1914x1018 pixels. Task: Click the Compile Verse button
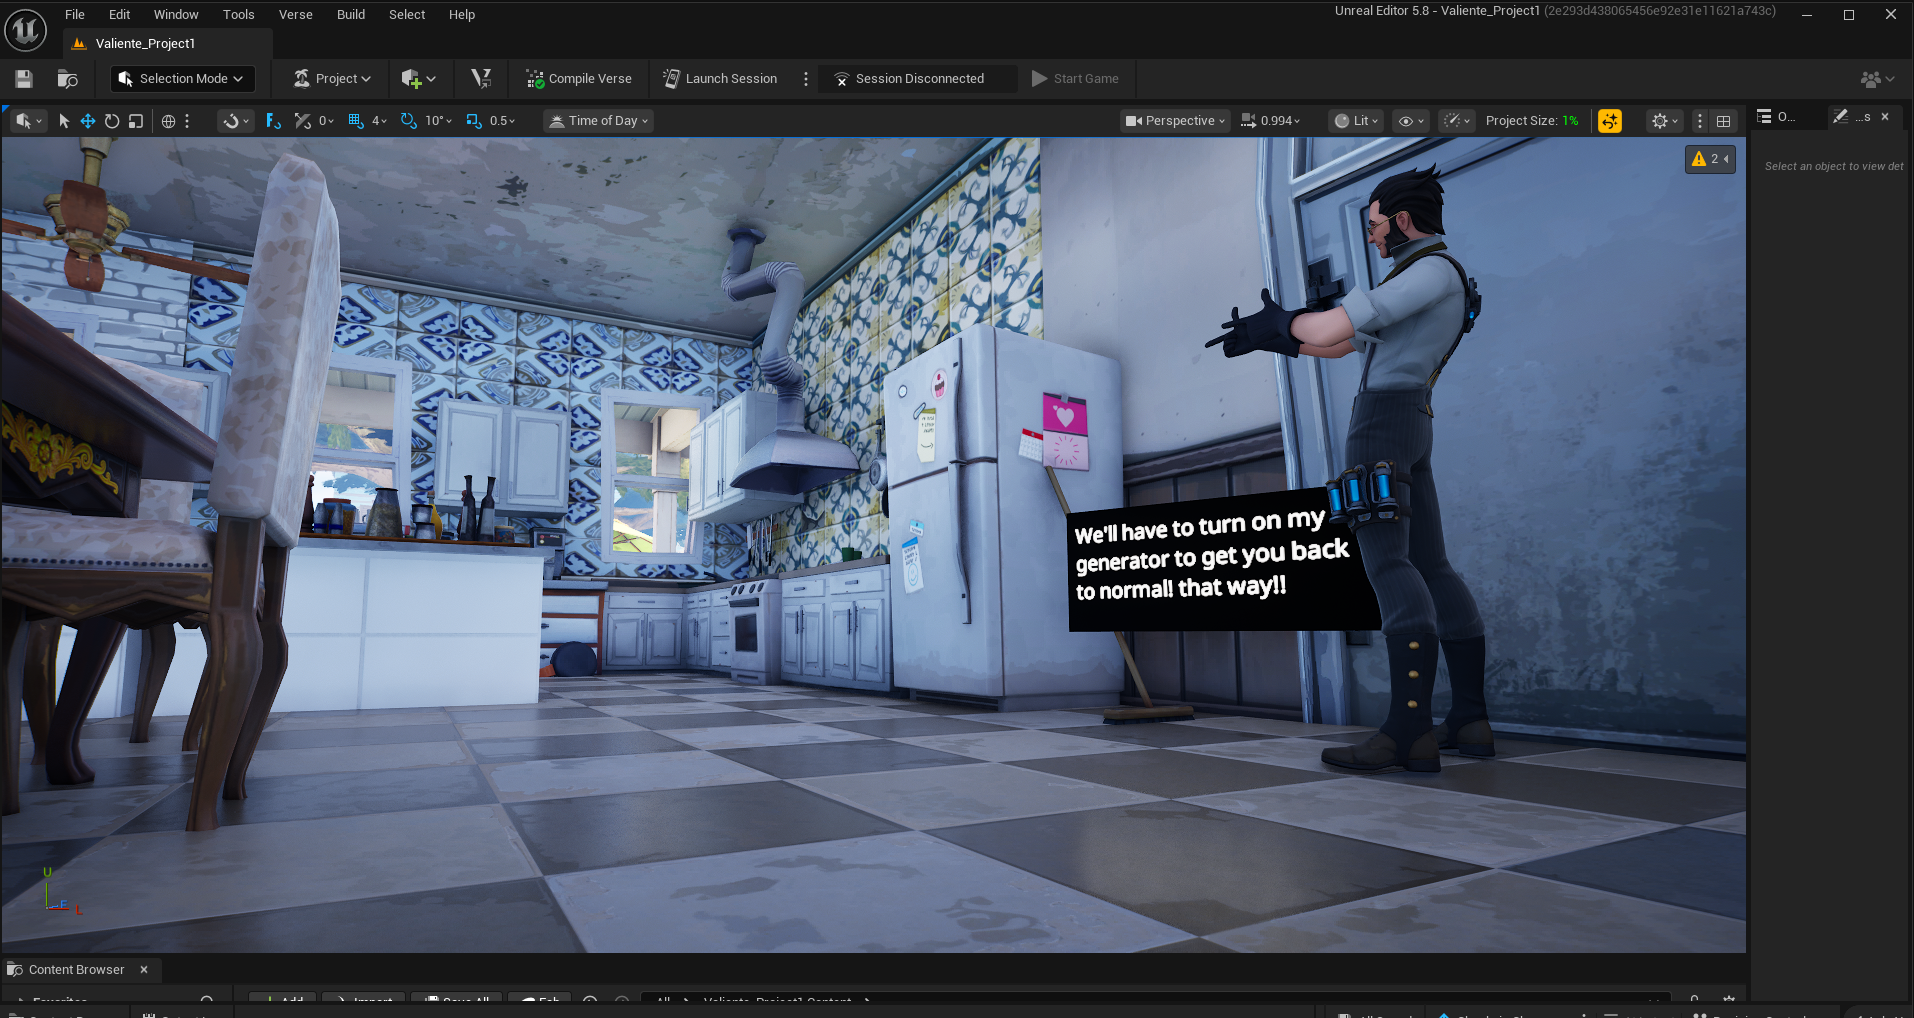579,79
